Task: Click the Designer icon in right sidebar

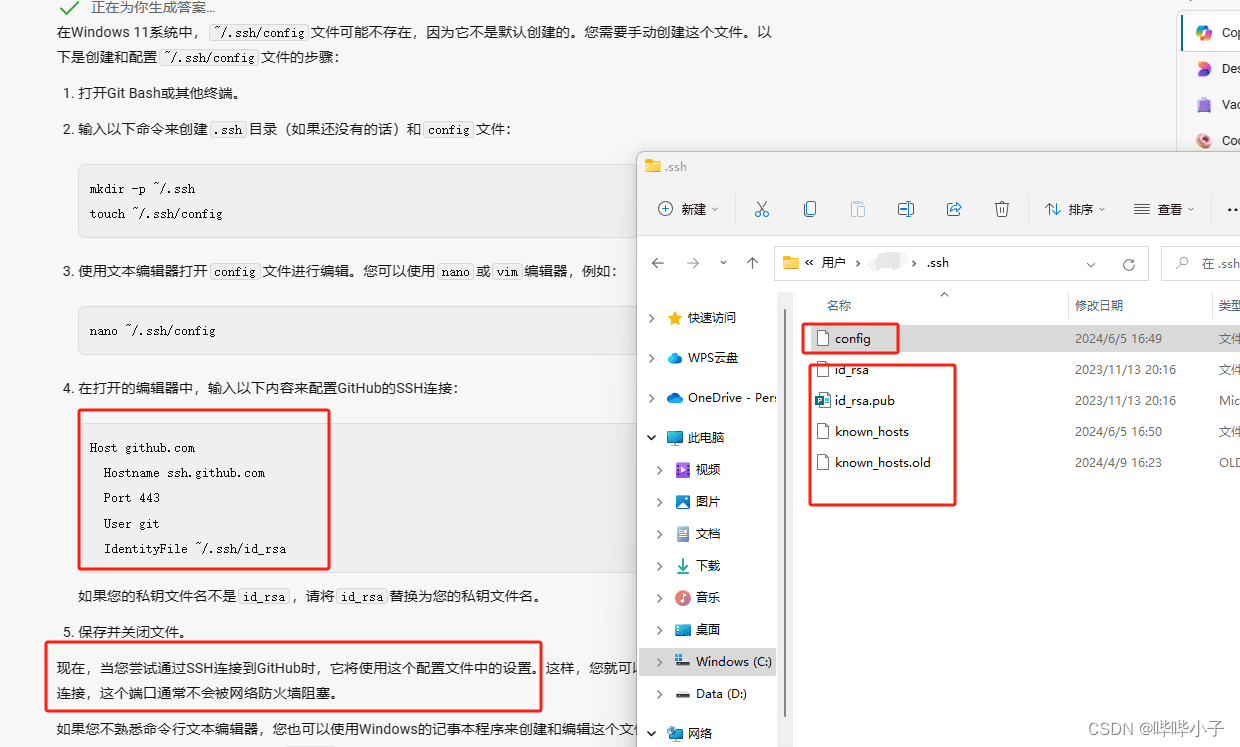Action: (1204, 69)
